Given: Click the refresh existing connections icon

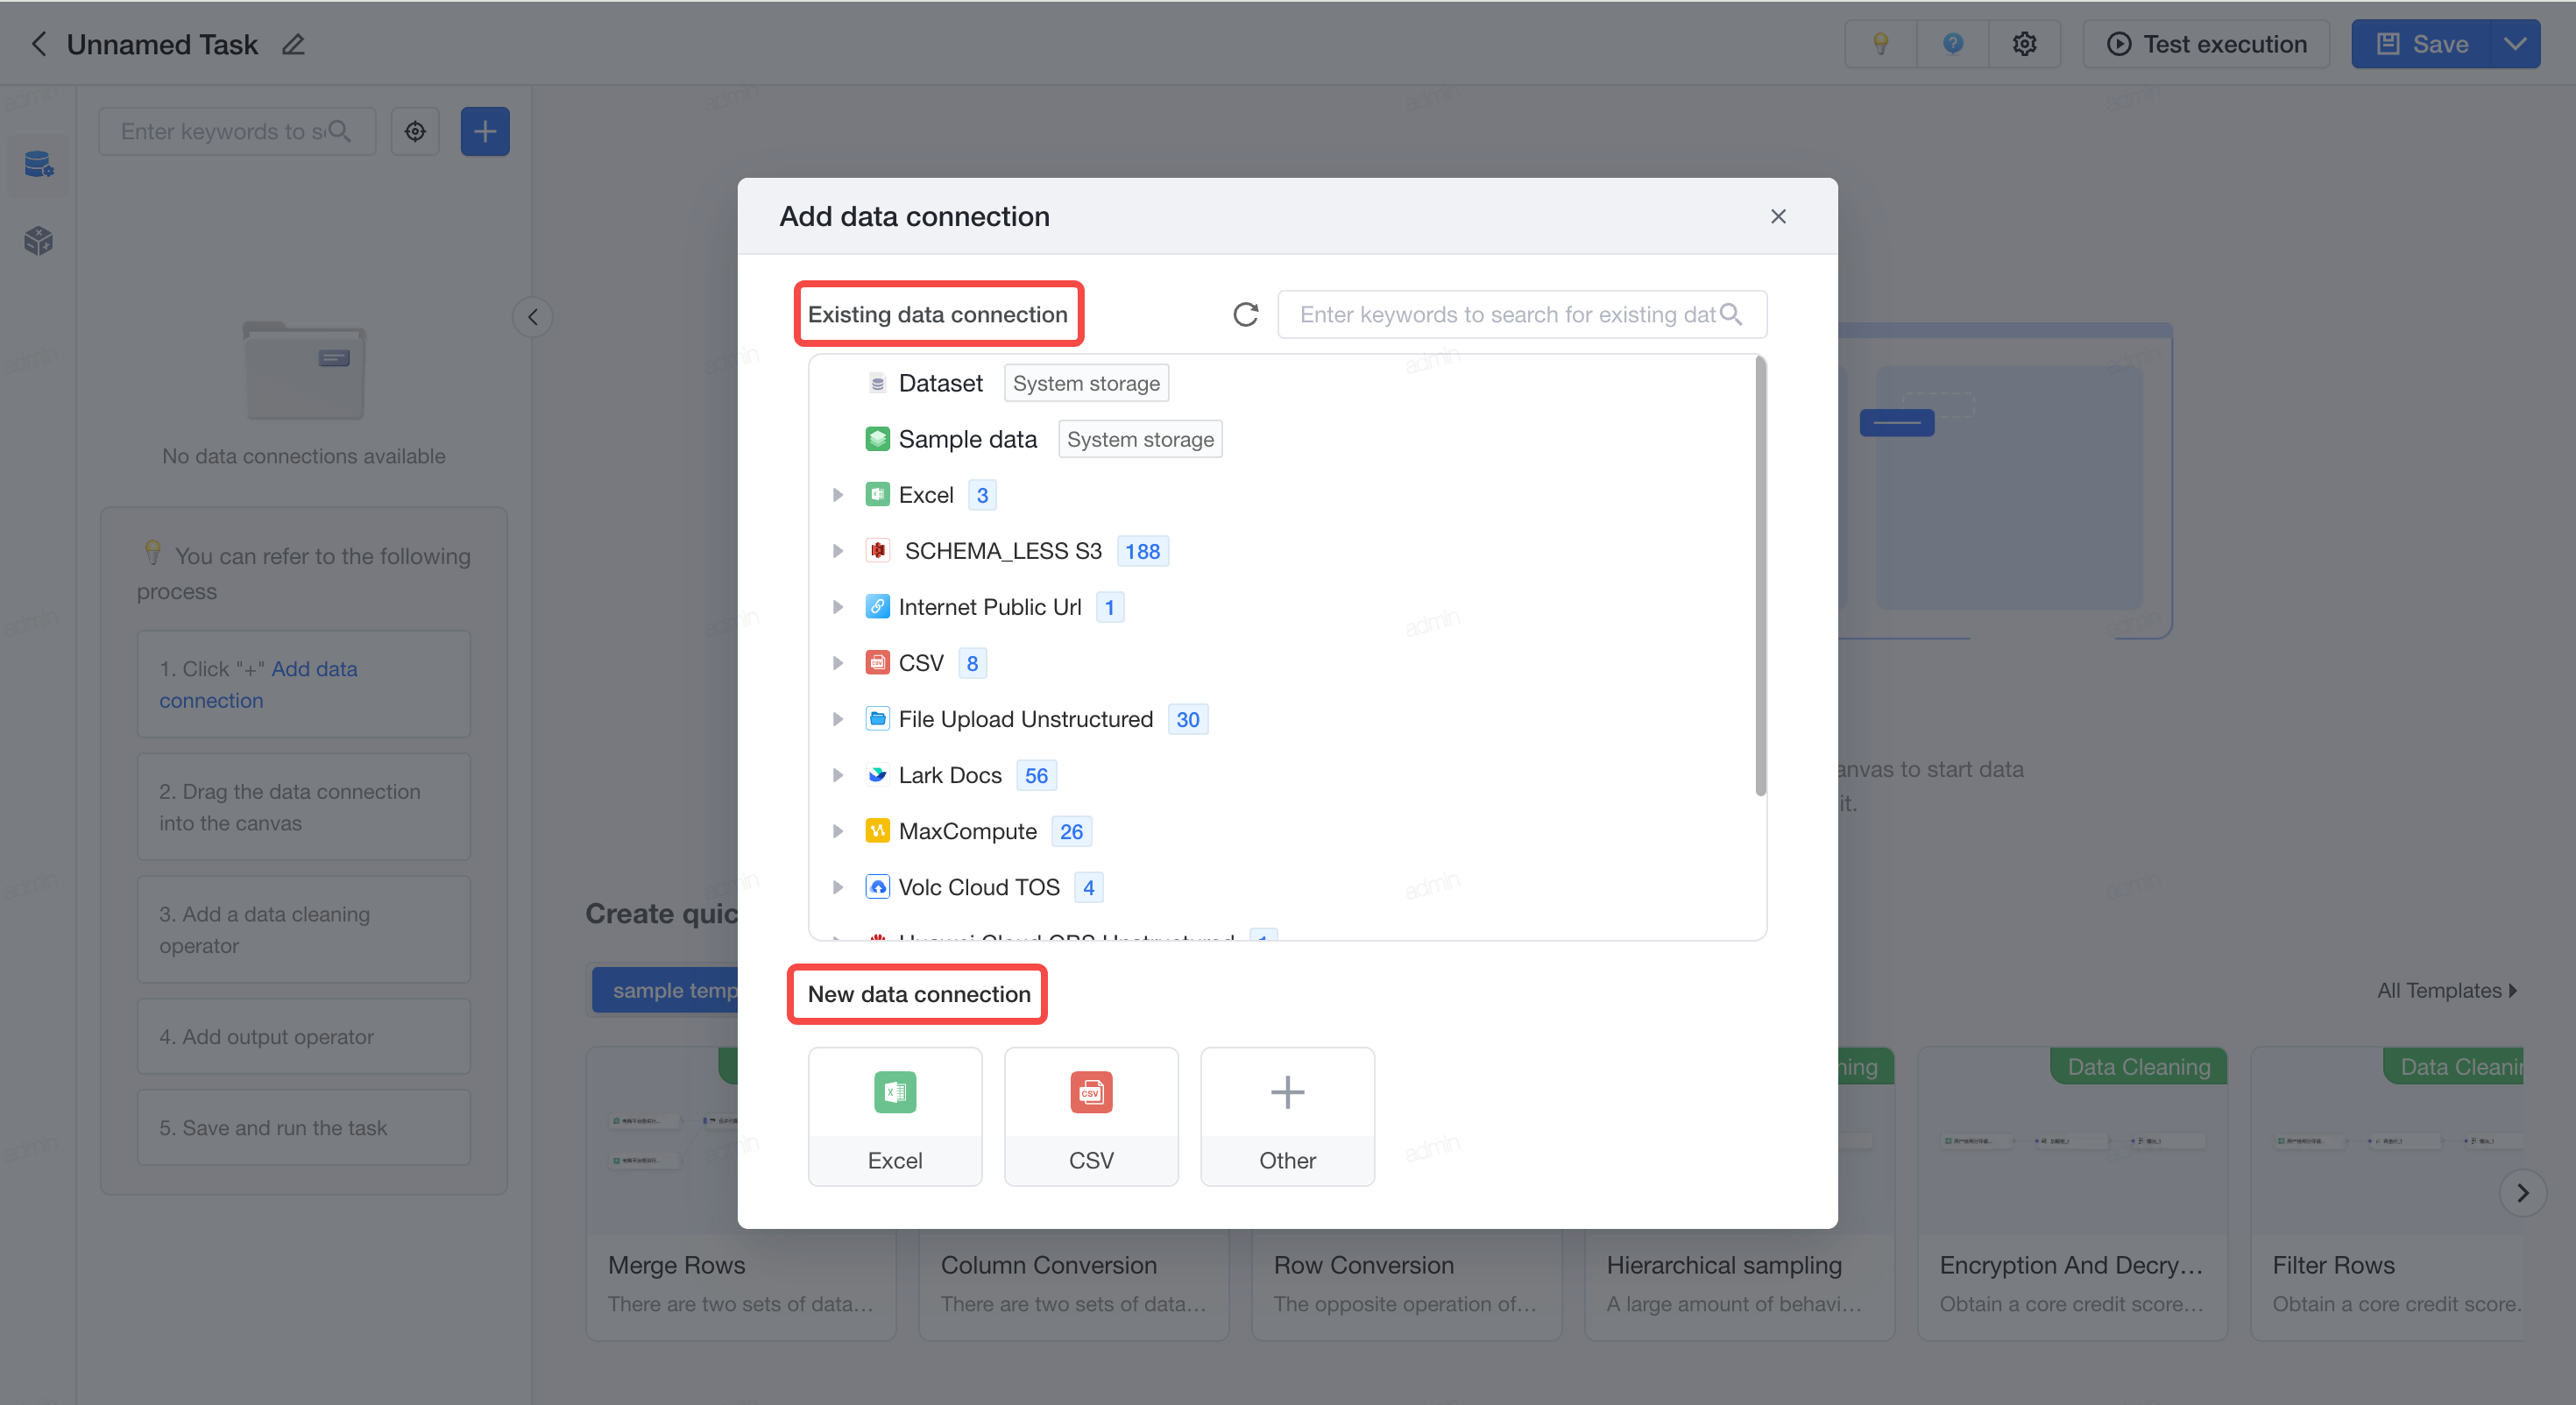Looking at the screenshot, I should click(x=1245, y=315).
